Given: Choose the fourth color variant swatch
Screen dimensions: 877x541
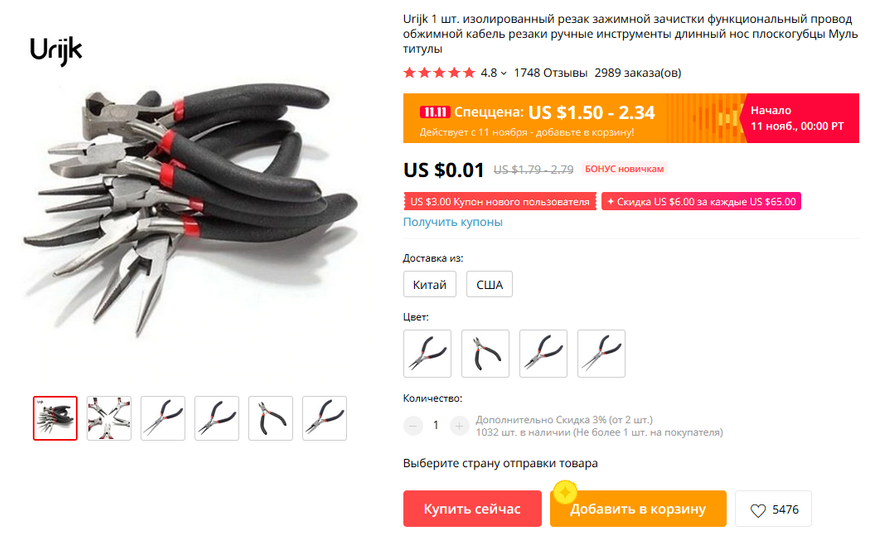Looking at the screenshot, I should [601, 354].
